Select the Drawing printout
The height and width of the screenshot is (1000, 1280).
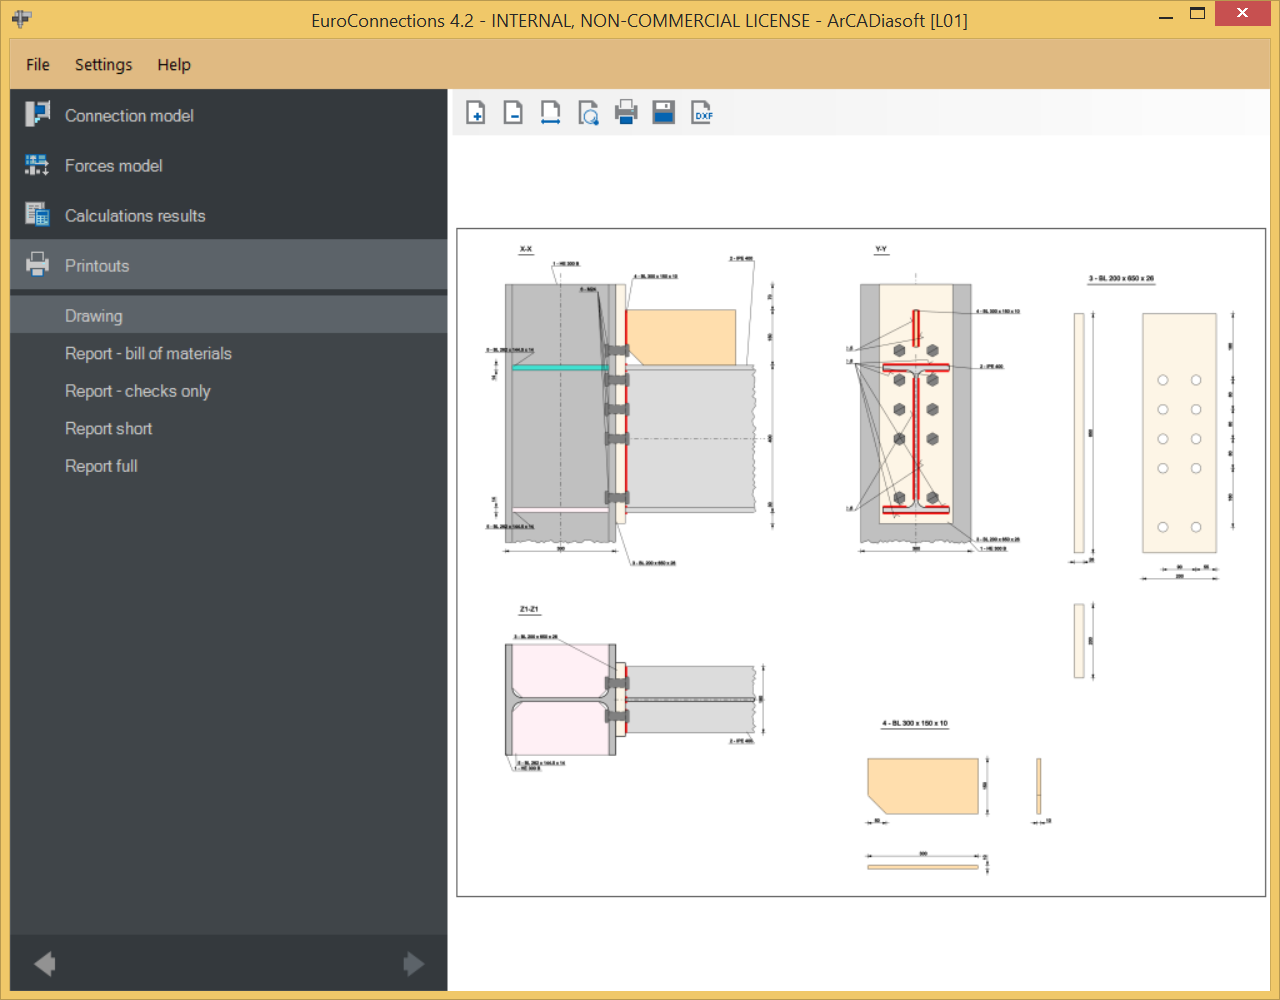point(229,315)
